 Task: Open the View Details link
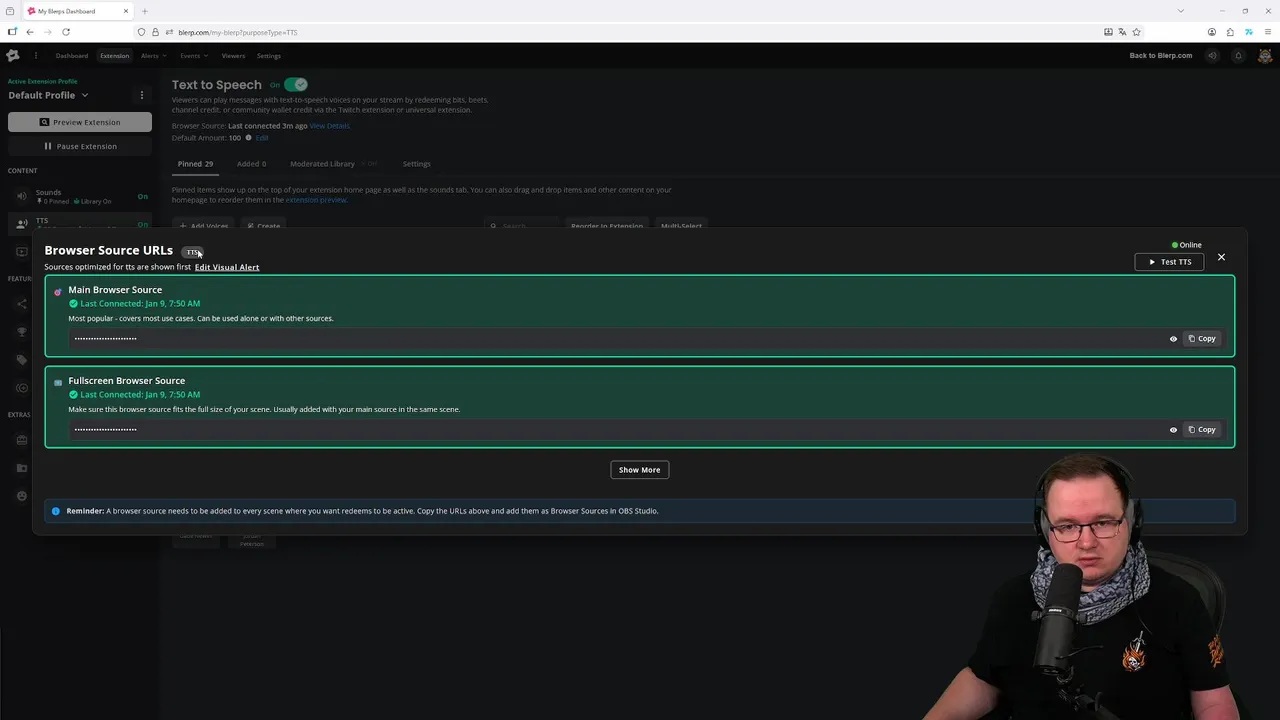coord(329,126)
